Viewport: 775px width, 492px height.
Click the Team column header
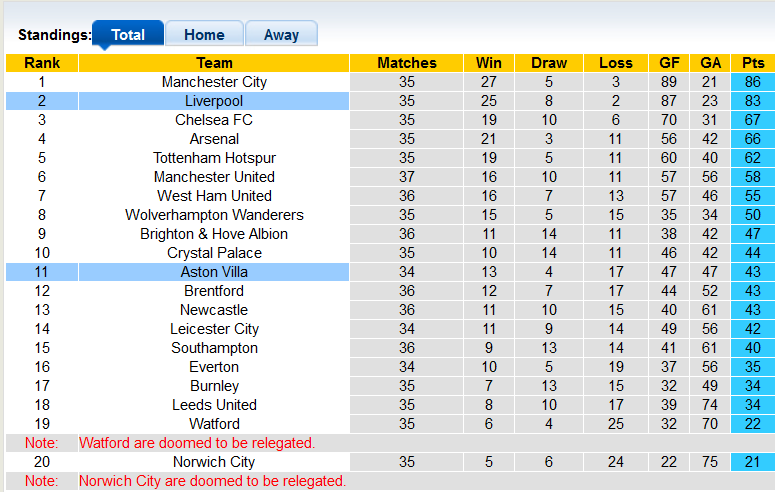(214, 63)
